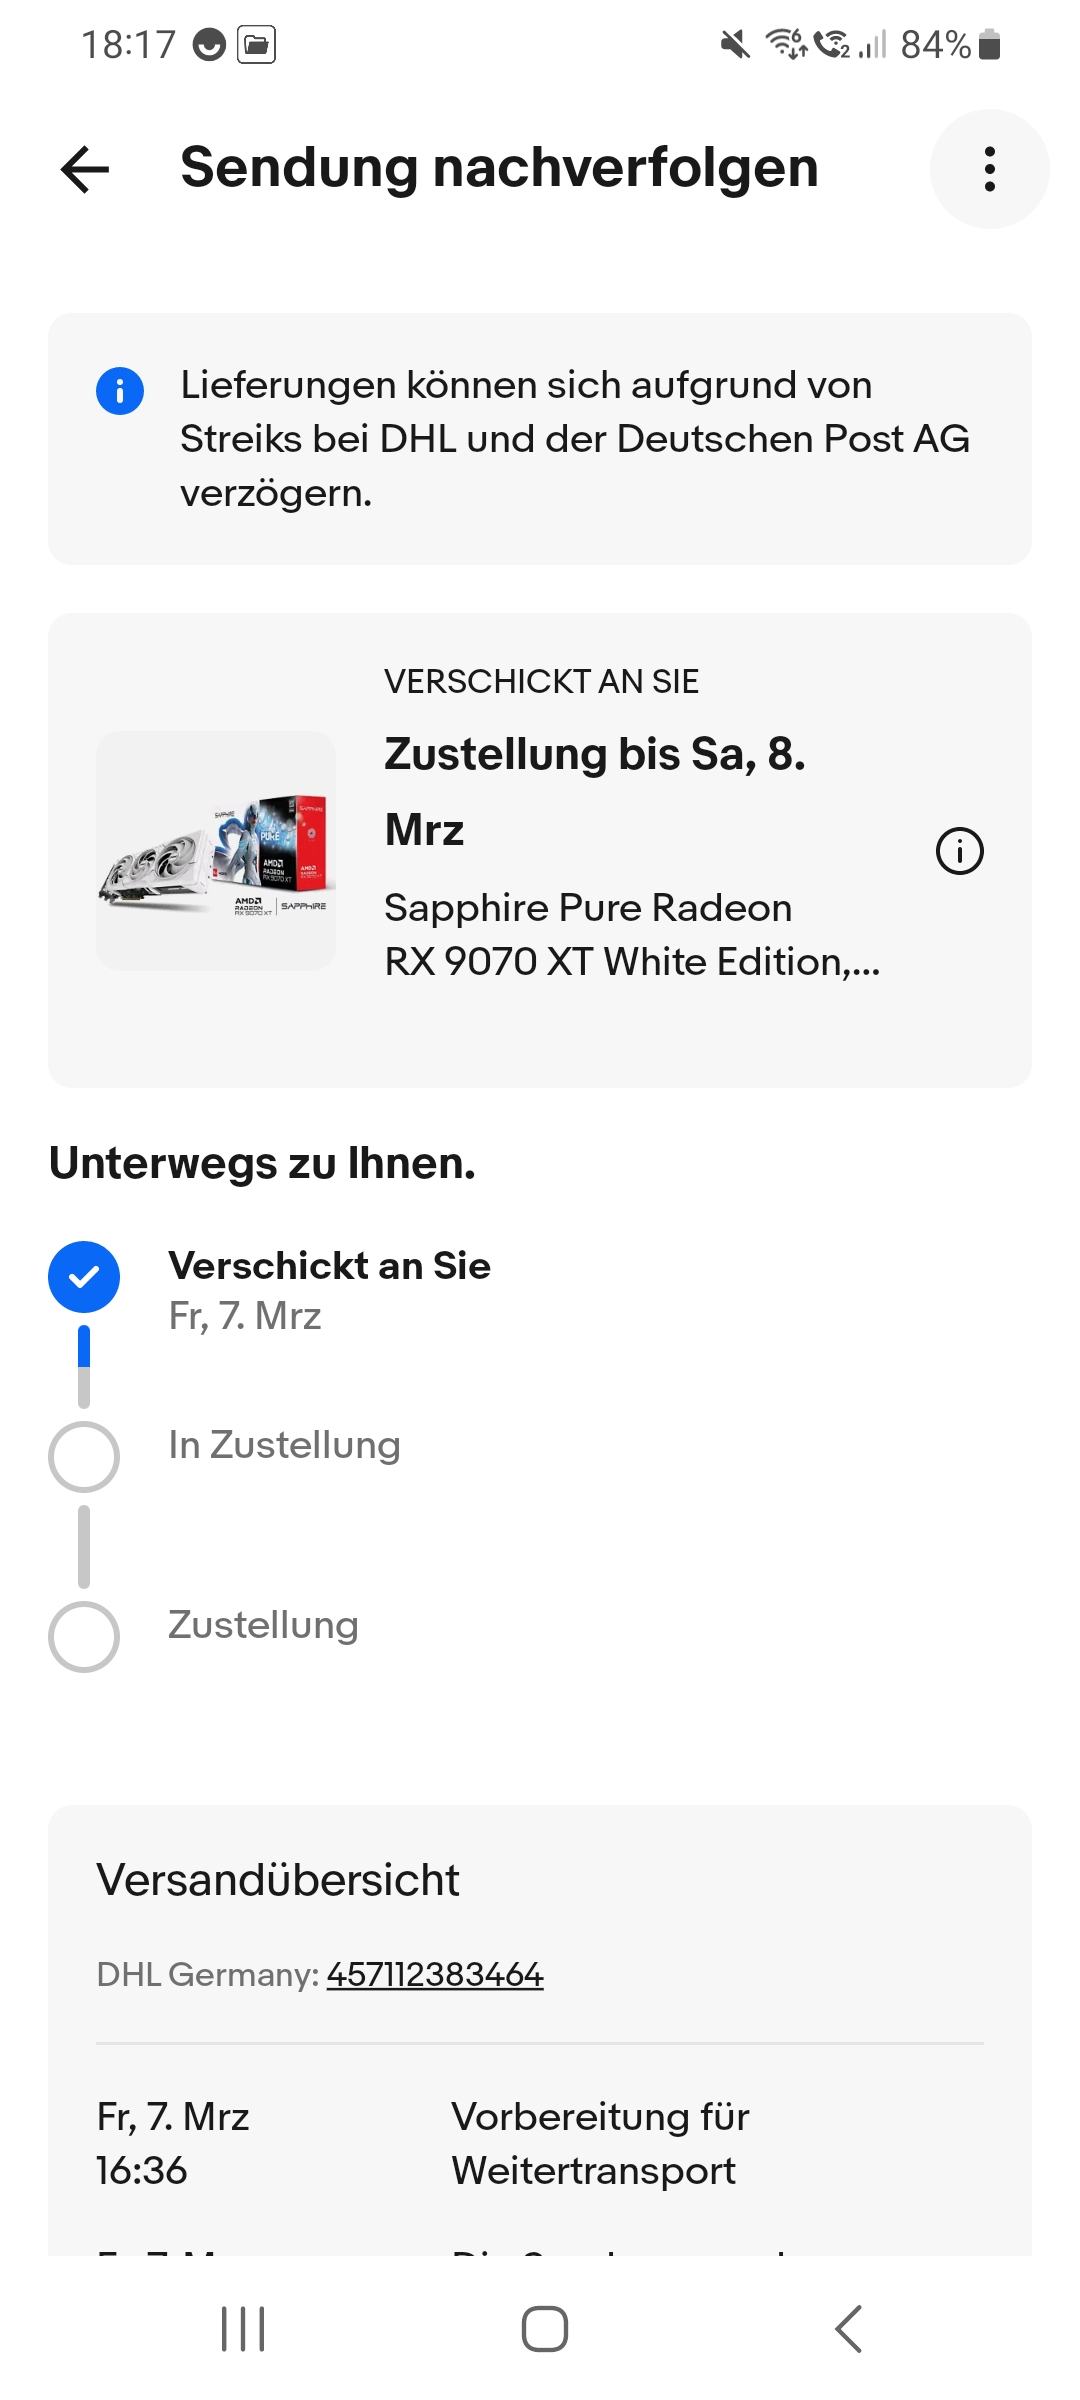Tap the blue info icon in strike notice
The height and width of the screenshot is (2400, 1080).
click(120, 390)
